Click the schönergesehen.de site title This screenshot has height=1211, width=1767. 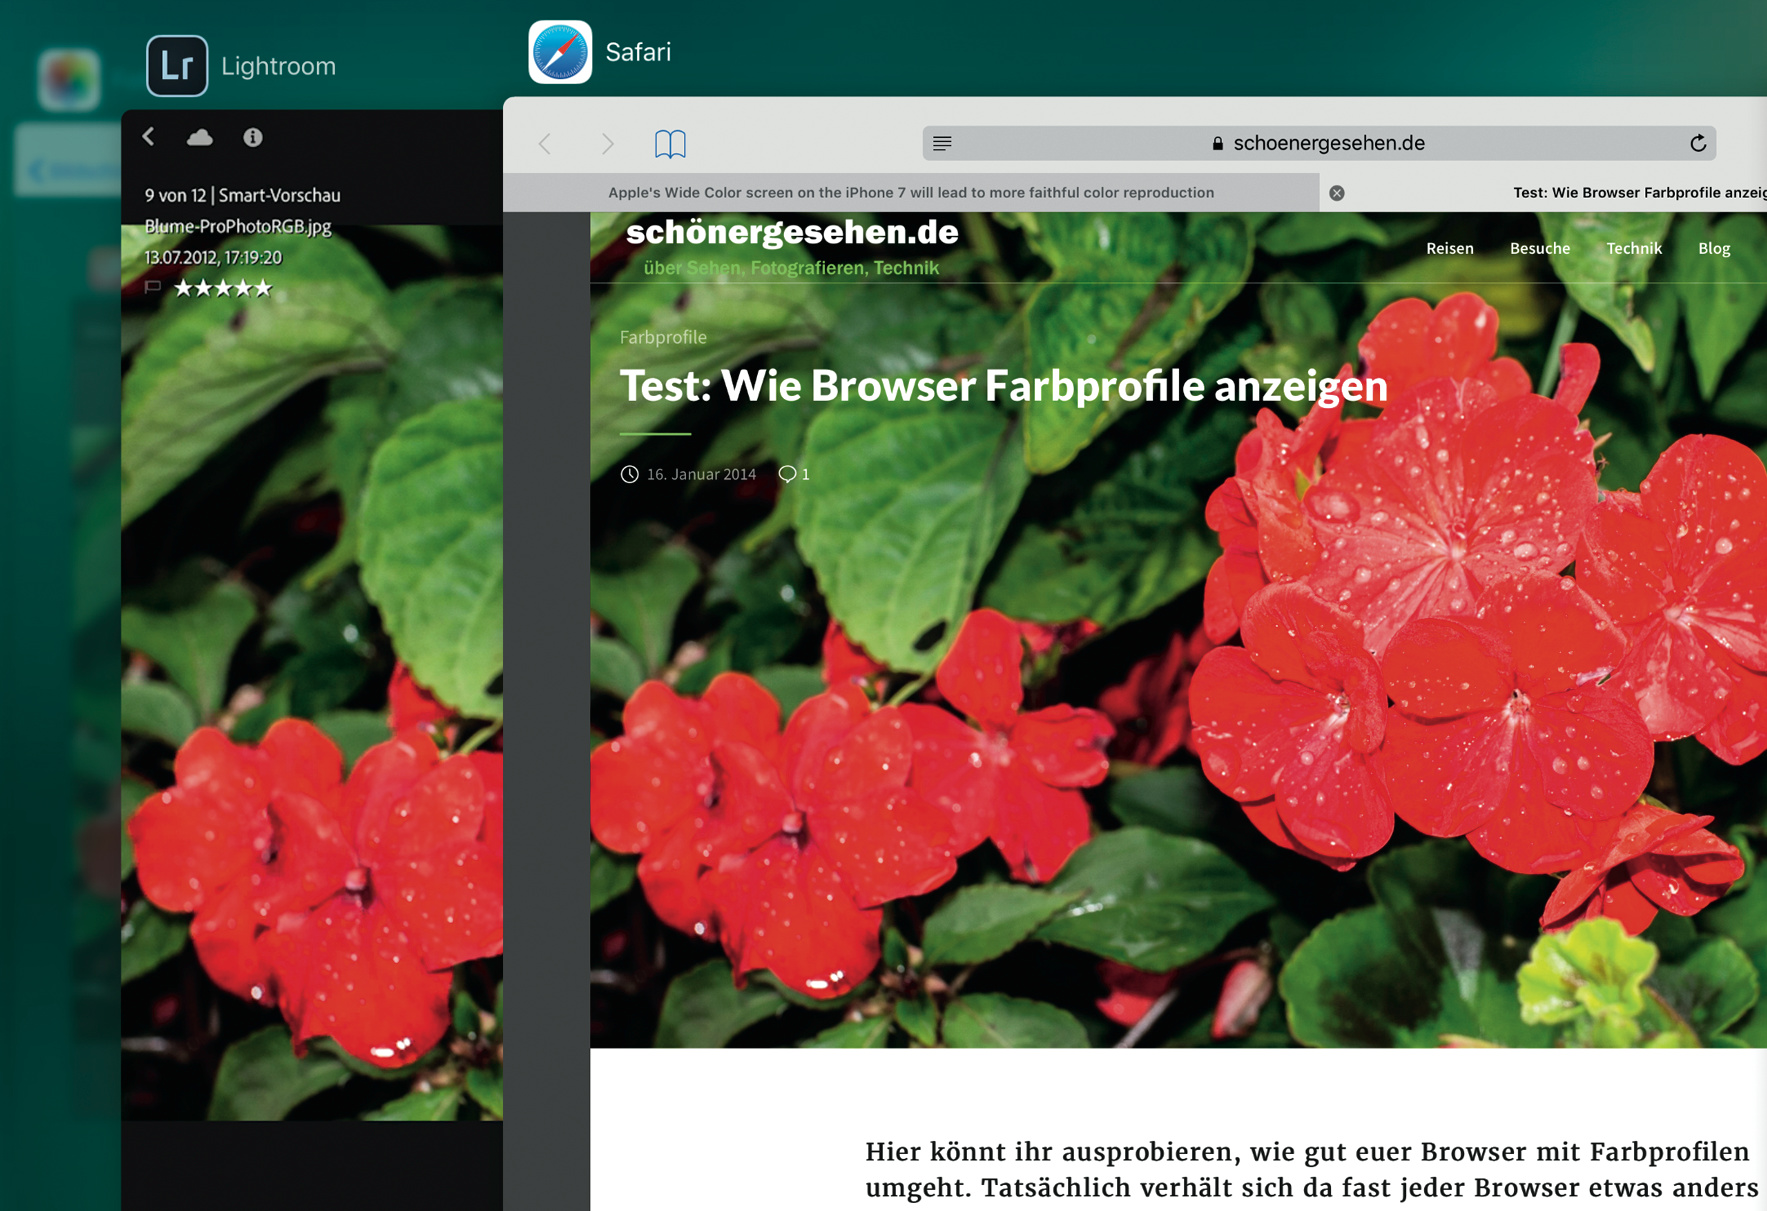pyautogui.click(x=791, y=232)
